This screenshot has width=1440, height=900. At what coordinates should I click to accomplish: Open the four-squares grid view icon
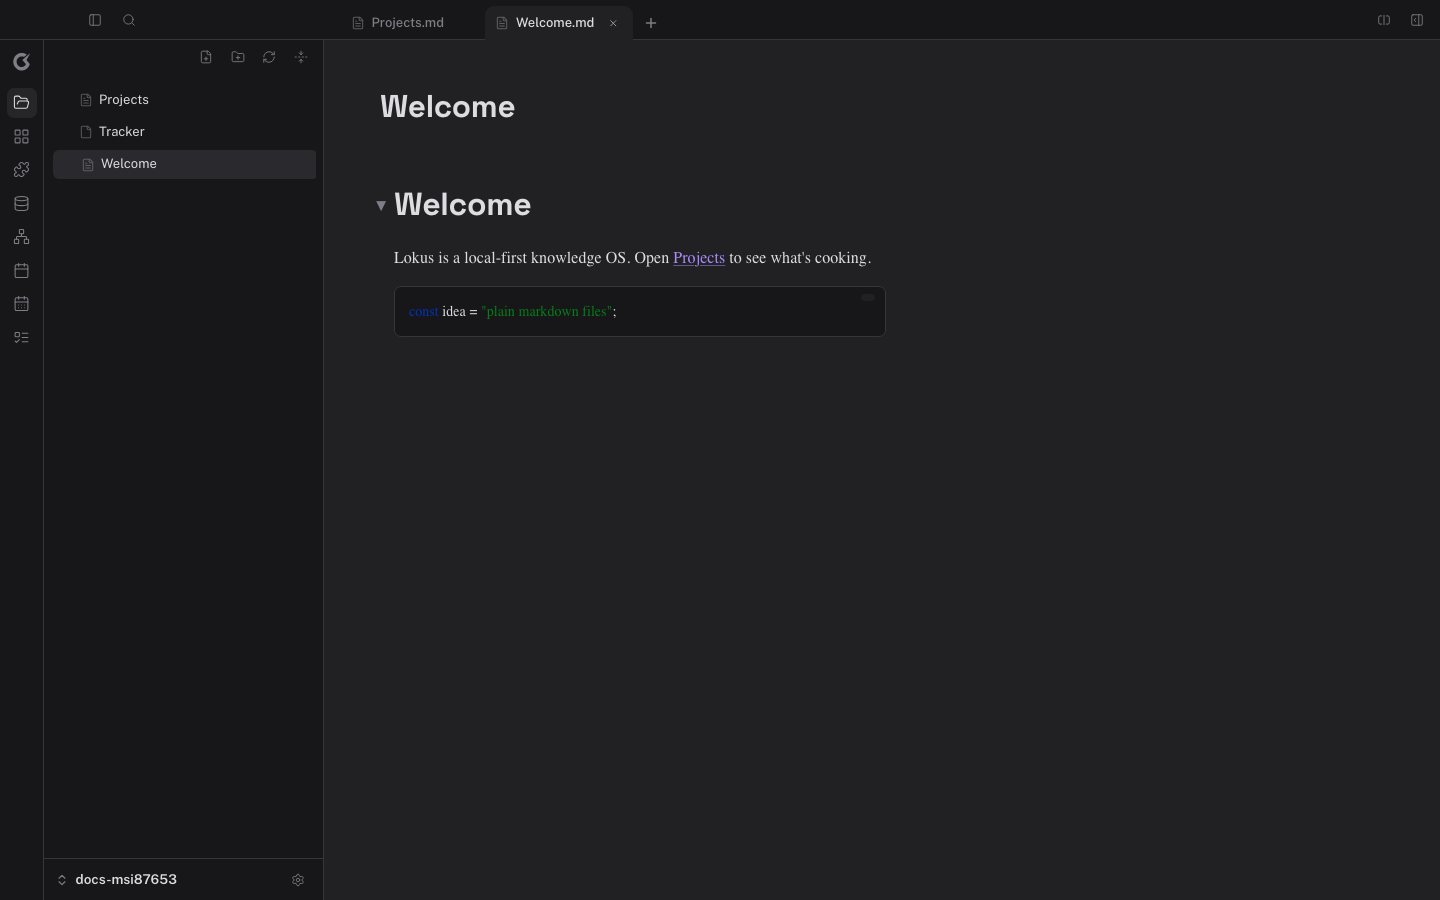[22, 137]
